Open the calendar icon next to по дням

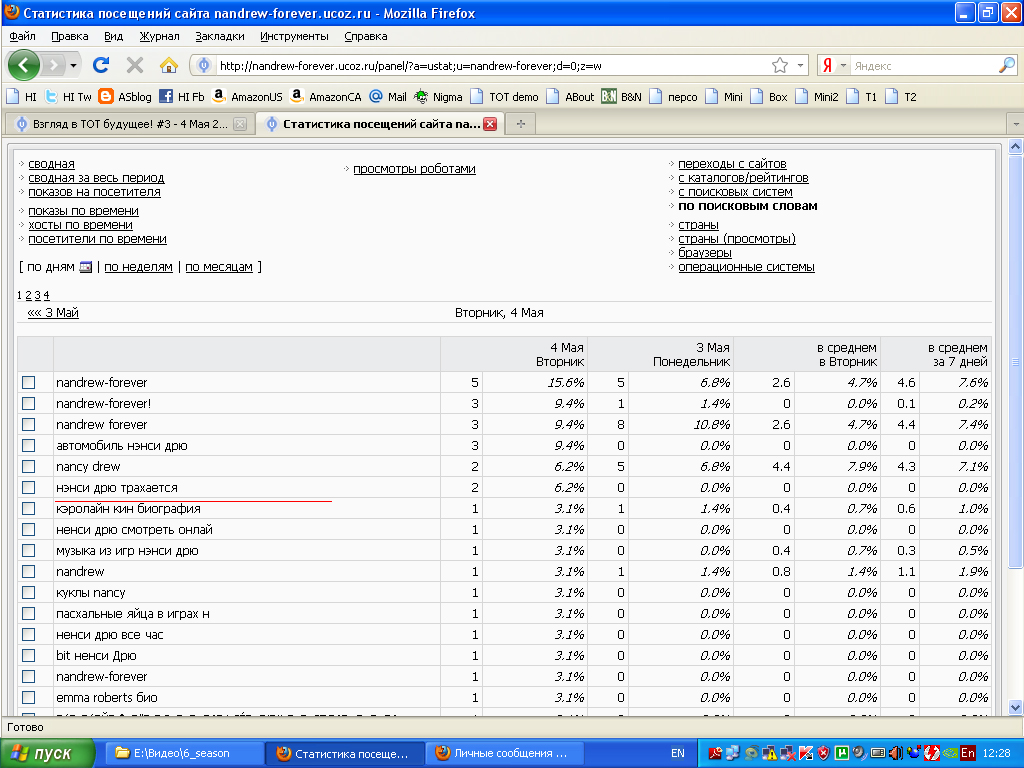tap(86, 266)
